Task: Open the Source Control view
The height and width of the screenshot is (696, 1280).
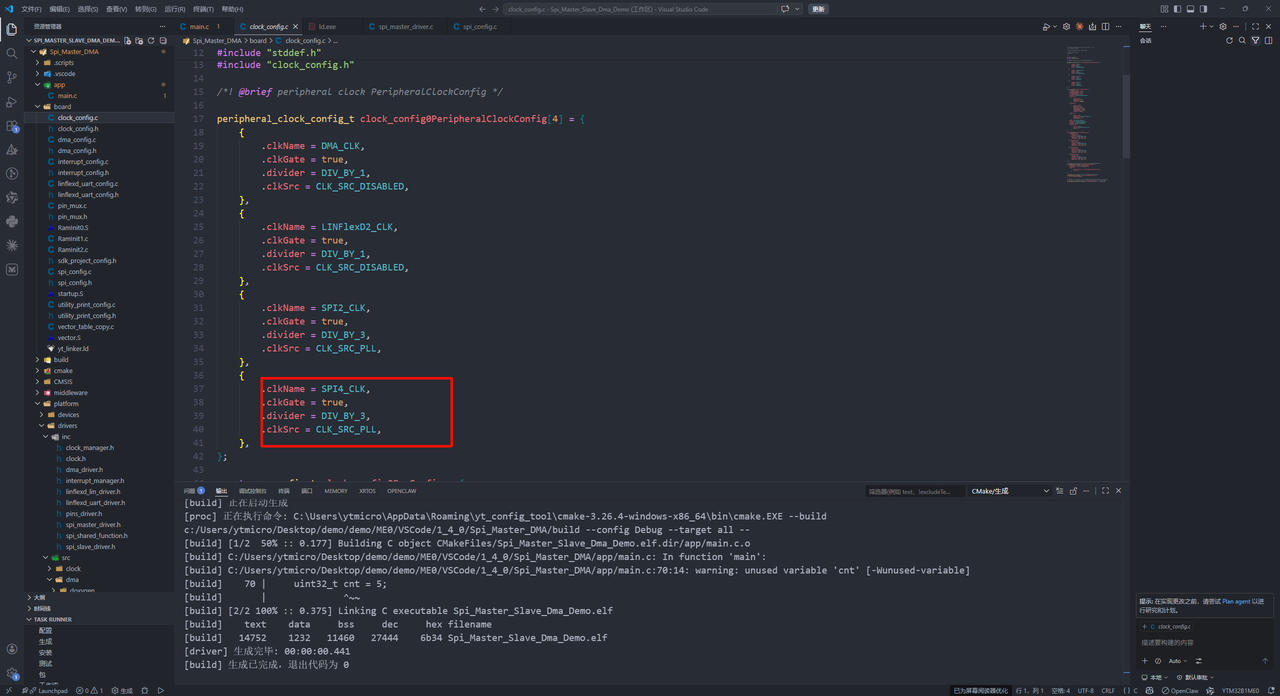Action: 12,78
